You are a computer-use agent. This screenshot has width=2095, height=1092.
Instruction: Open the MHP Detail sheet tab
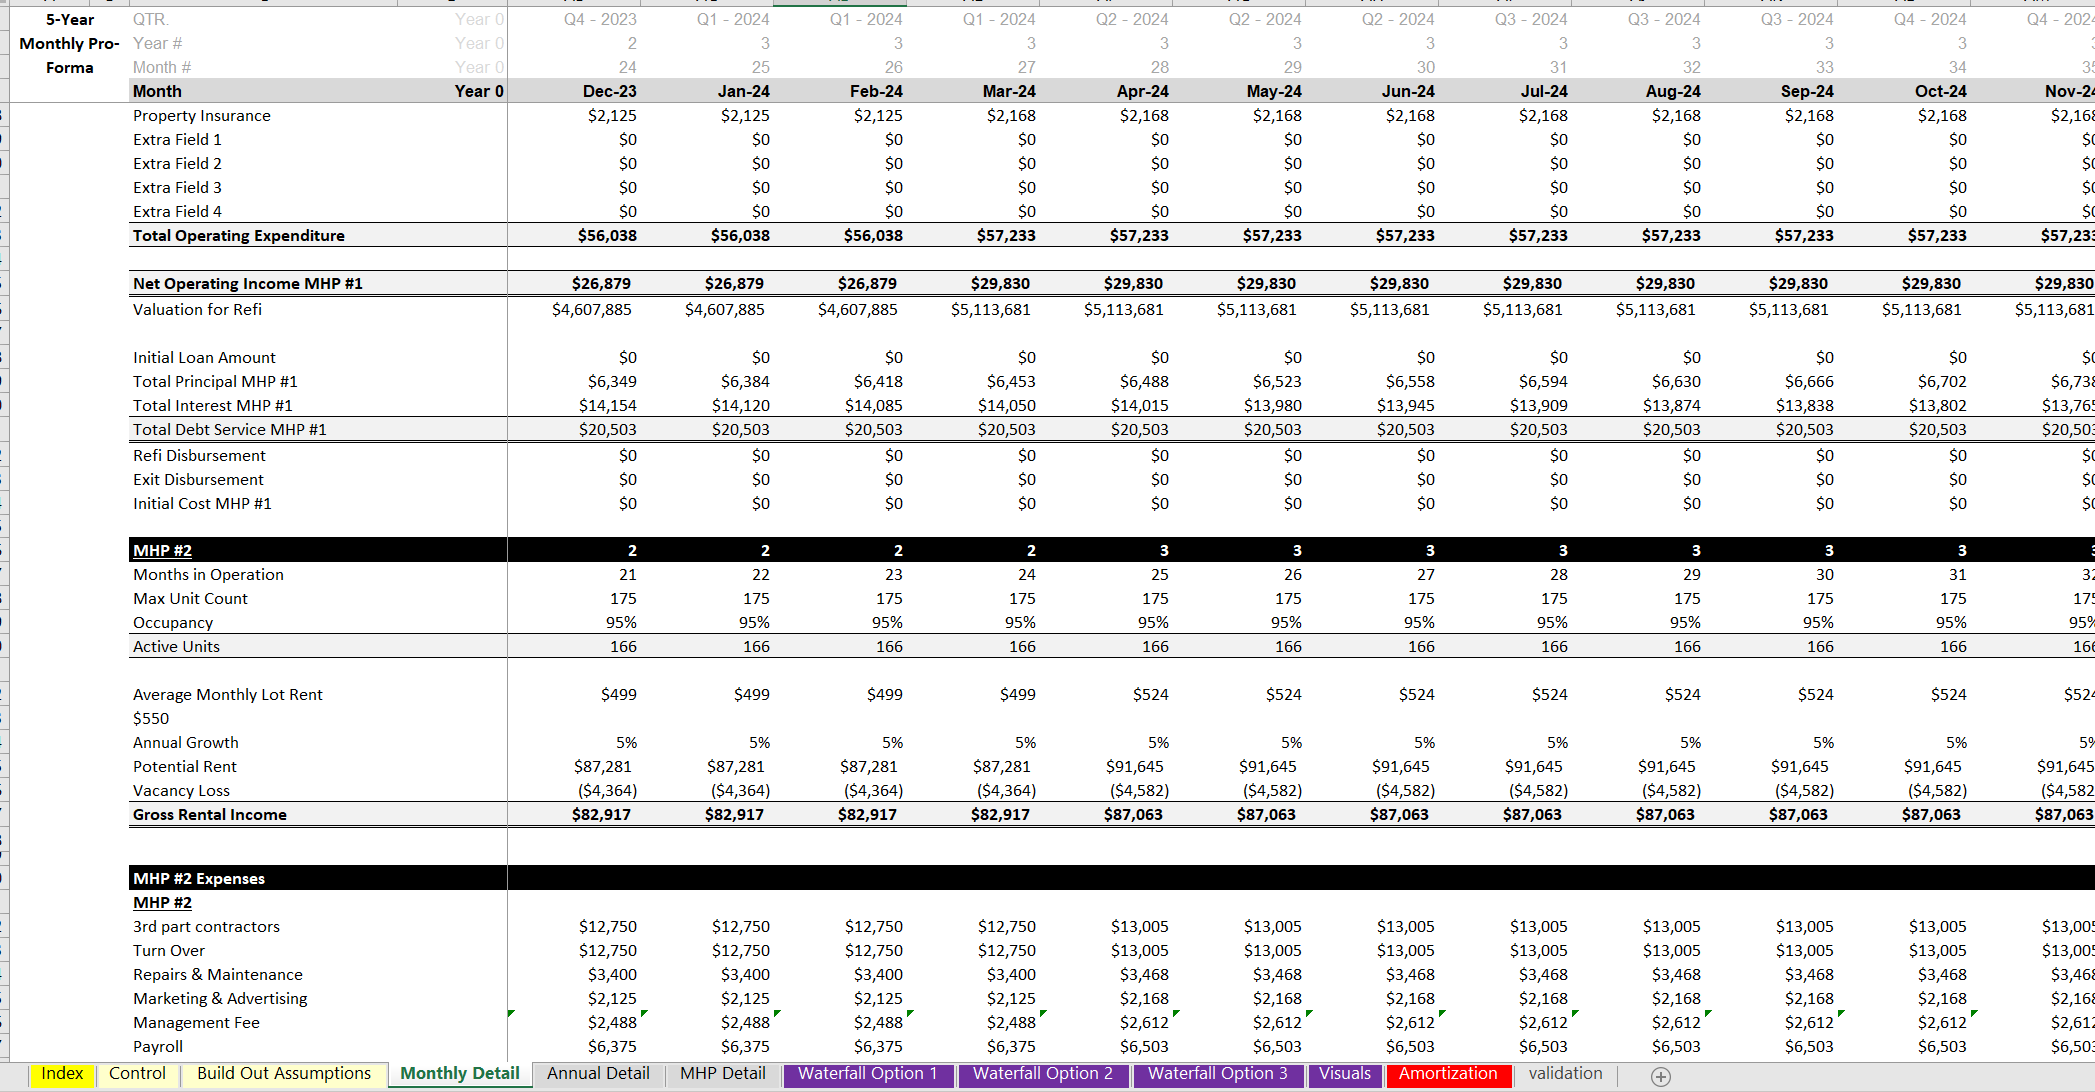click(723, 1074)
